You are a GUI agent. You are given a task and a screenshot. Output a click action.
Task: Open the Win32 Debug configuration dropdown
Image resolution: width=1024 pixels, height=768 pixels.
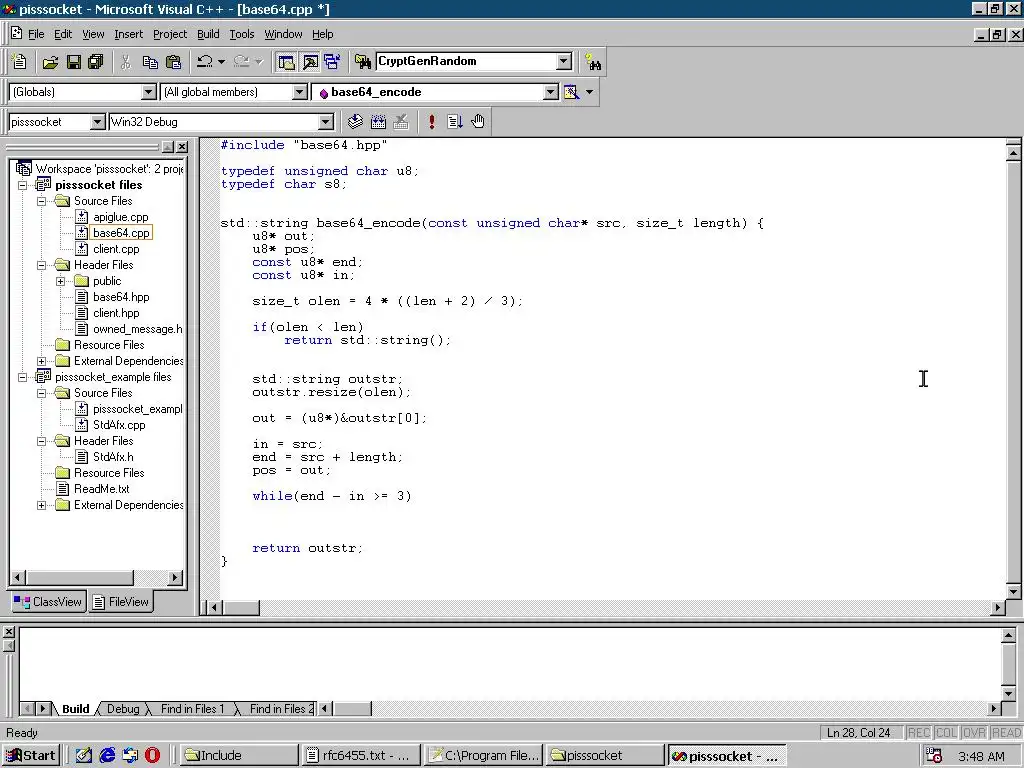coord(326,122)
